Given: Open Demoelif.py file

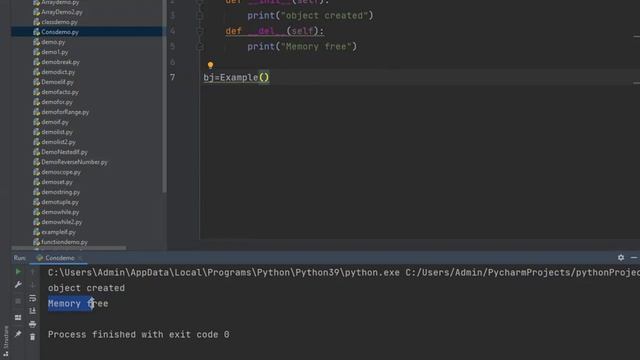Looking at the screenshot, I should (x=57, y=82).
